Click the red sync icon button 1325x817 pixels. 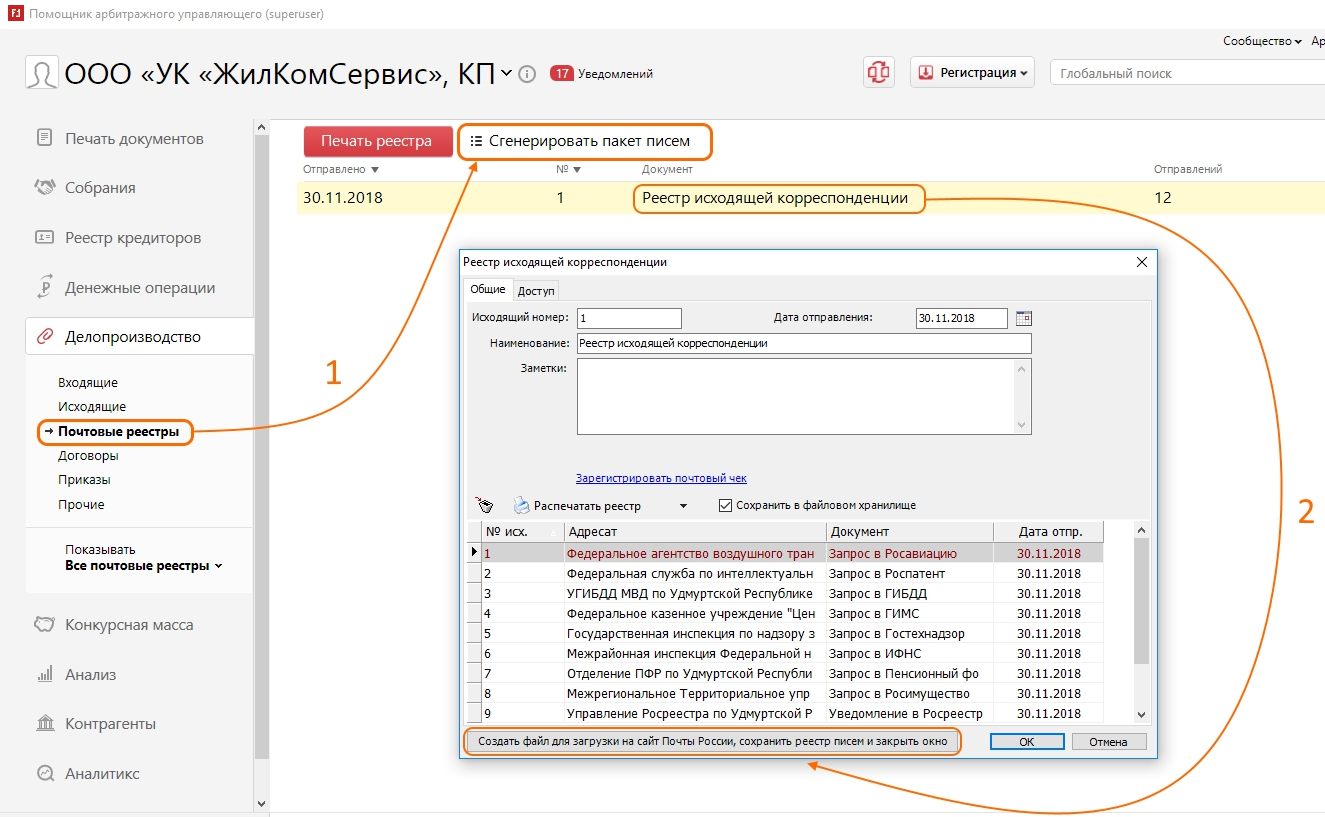click(879, 73)
